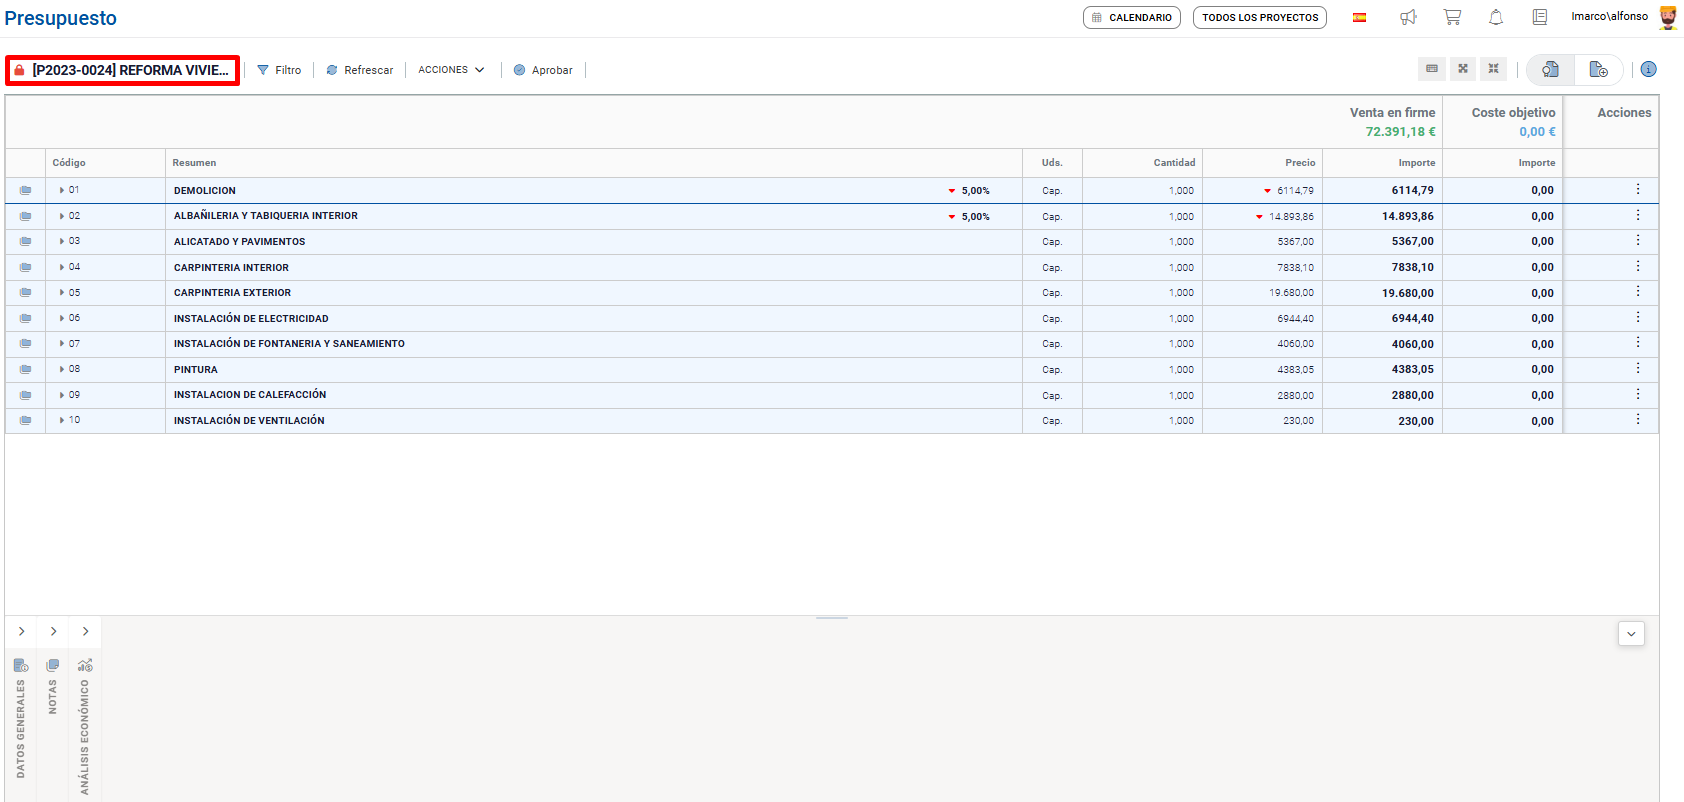Click the collapse-all arrows icon
Viewport: 1684px width, 802px height.
click(x=1493, y=69)
